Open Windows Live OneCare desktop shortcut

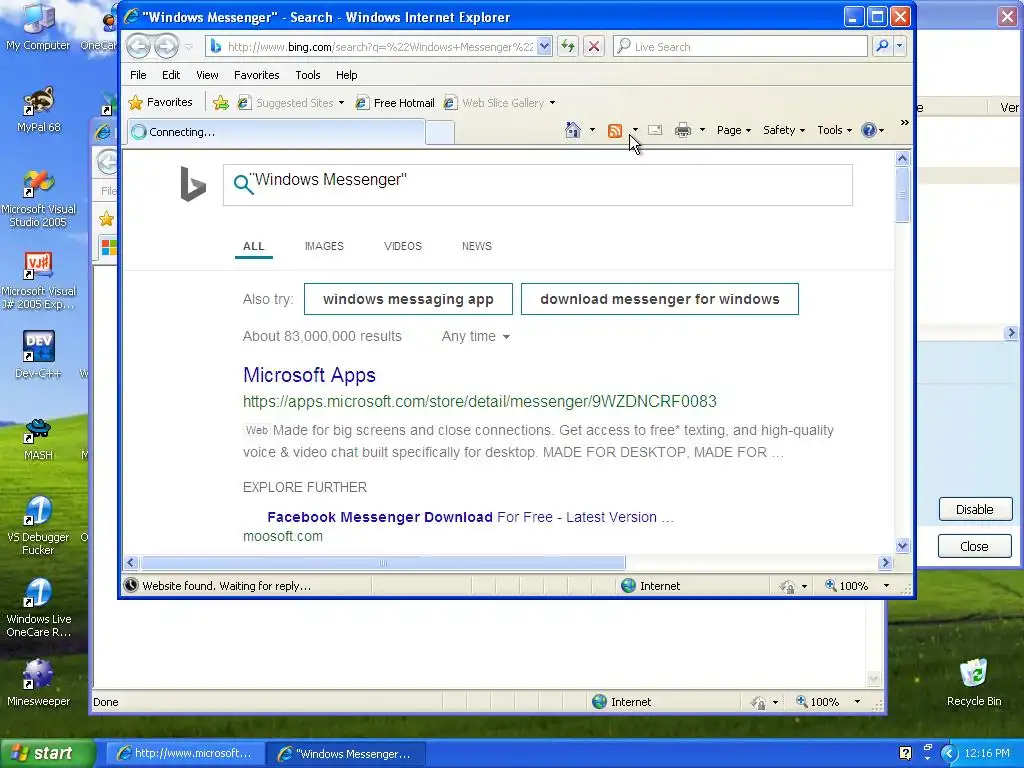point(38,609)
